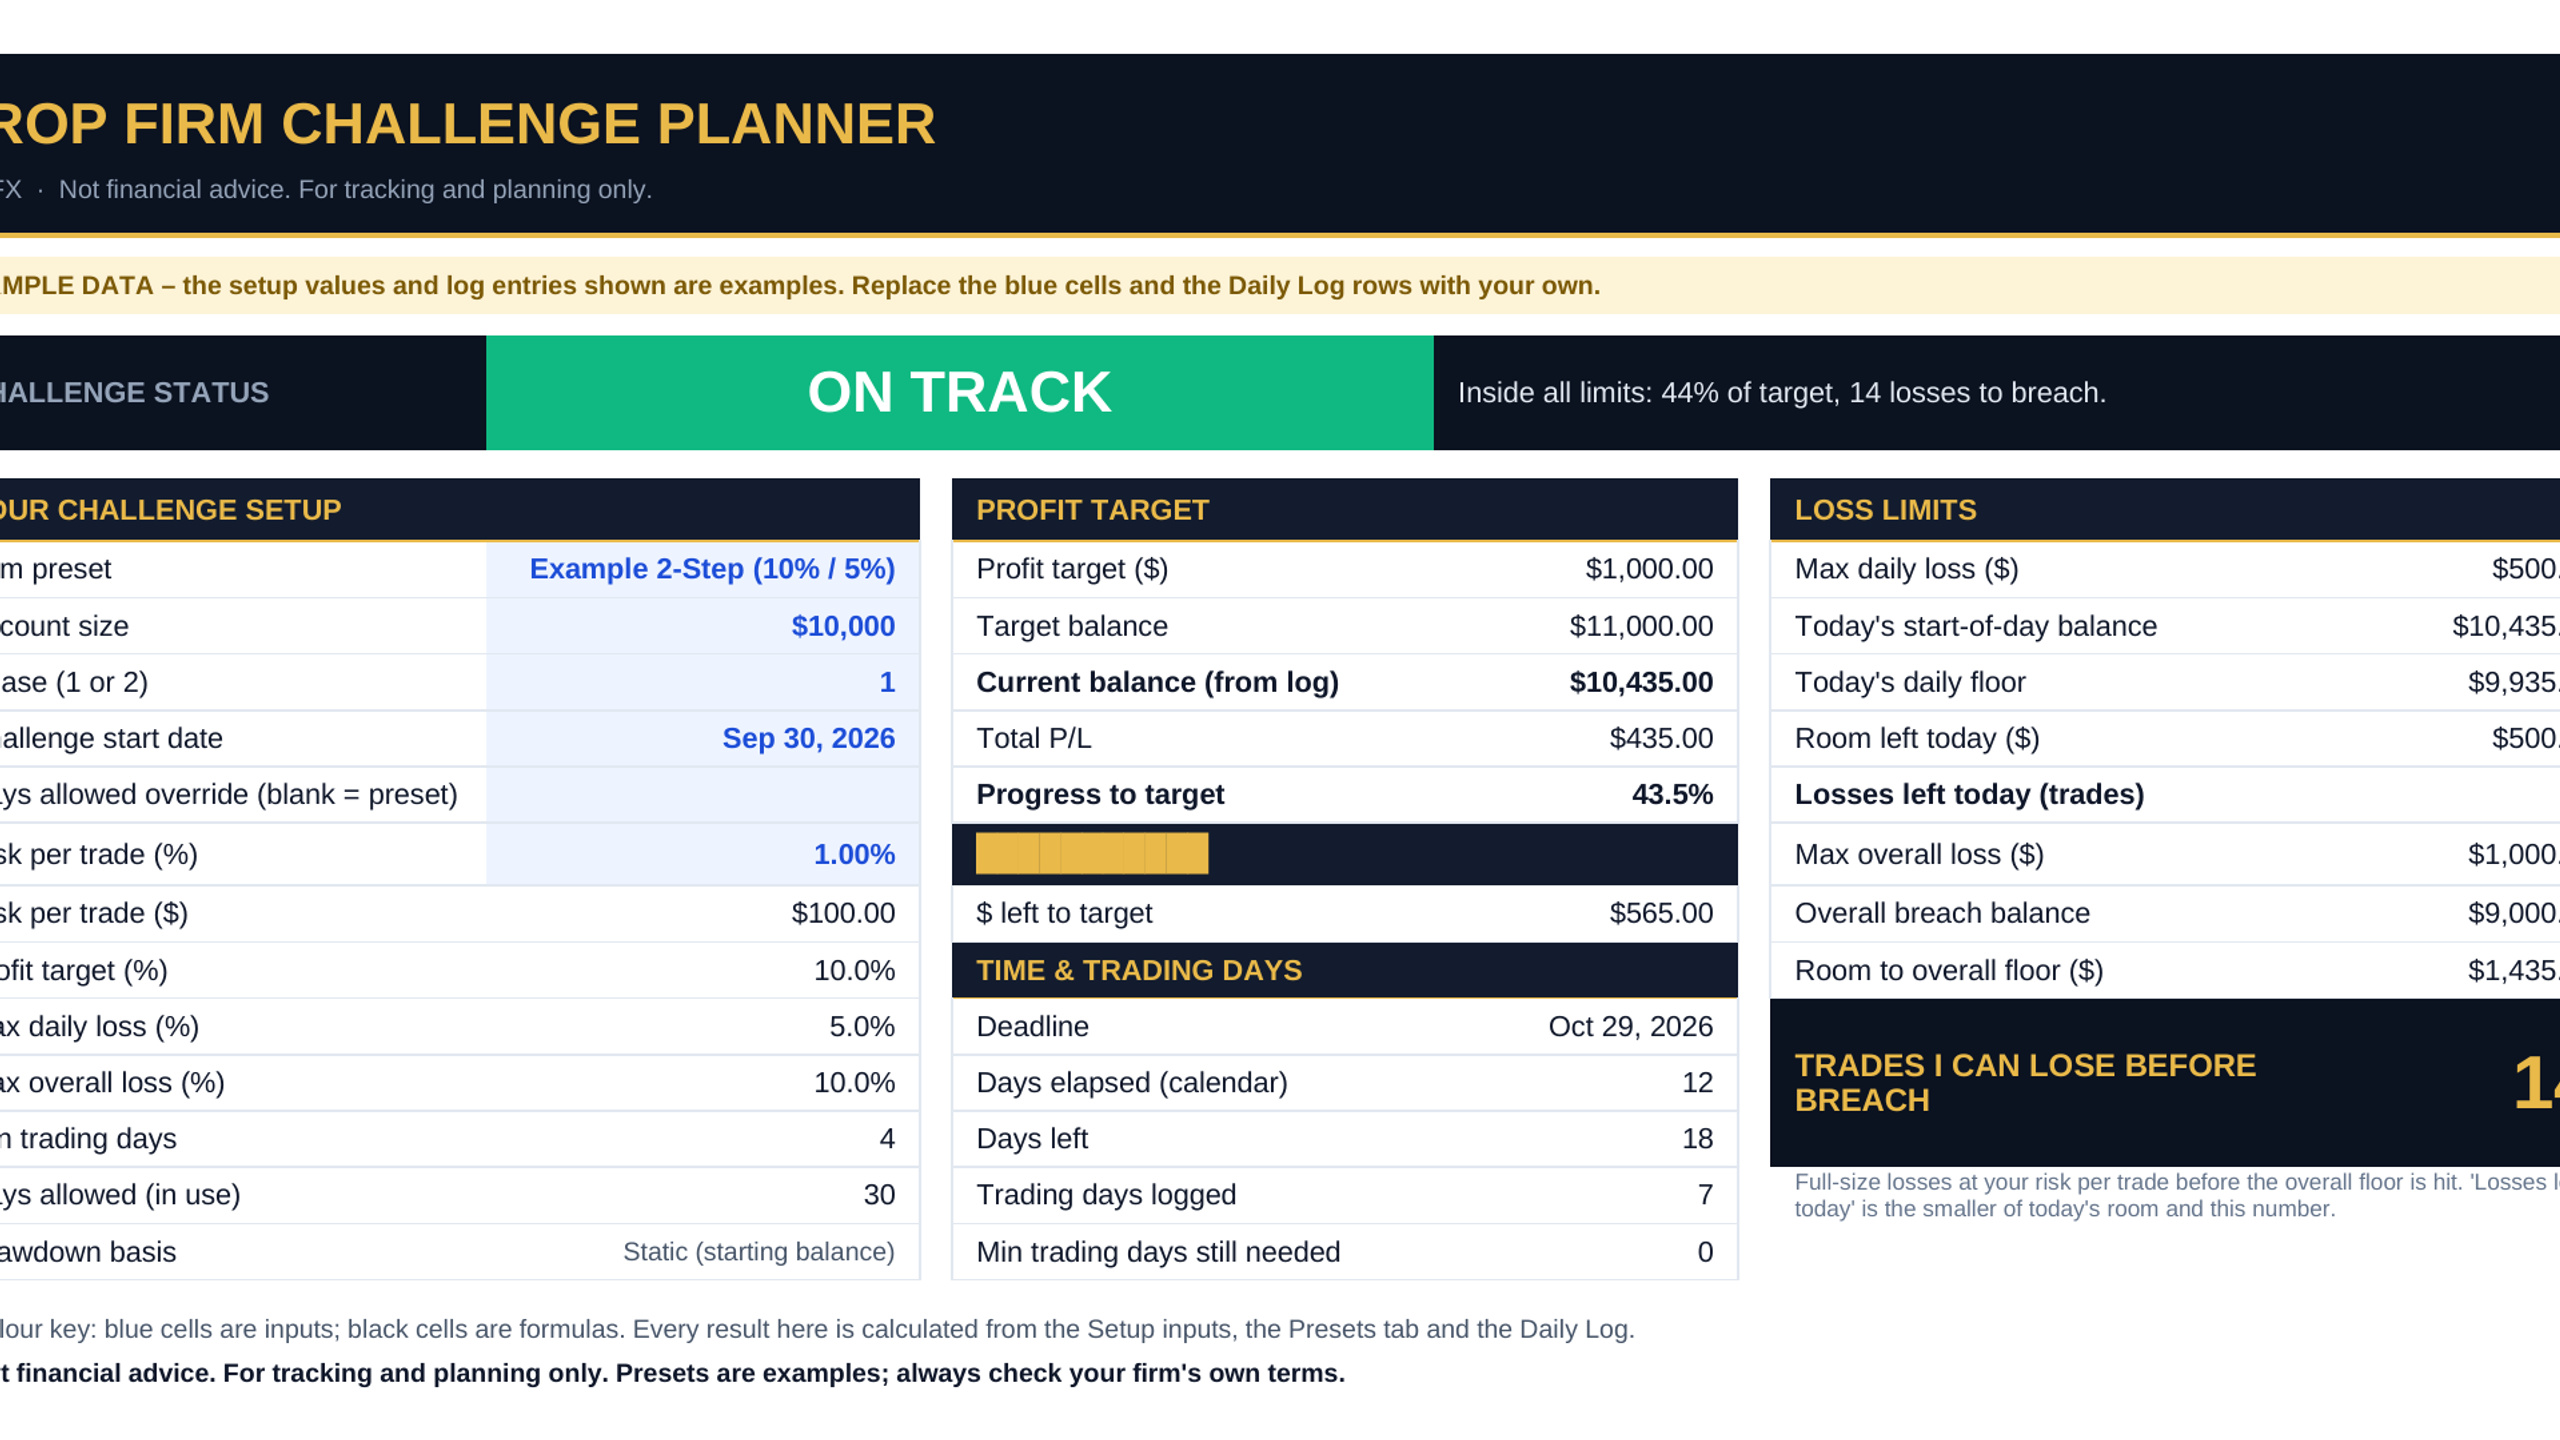Viewport: 2560px width, 1440px height.
Task: Select the max overall loss (%) value '10.0%'
Action: [854, 1082]
